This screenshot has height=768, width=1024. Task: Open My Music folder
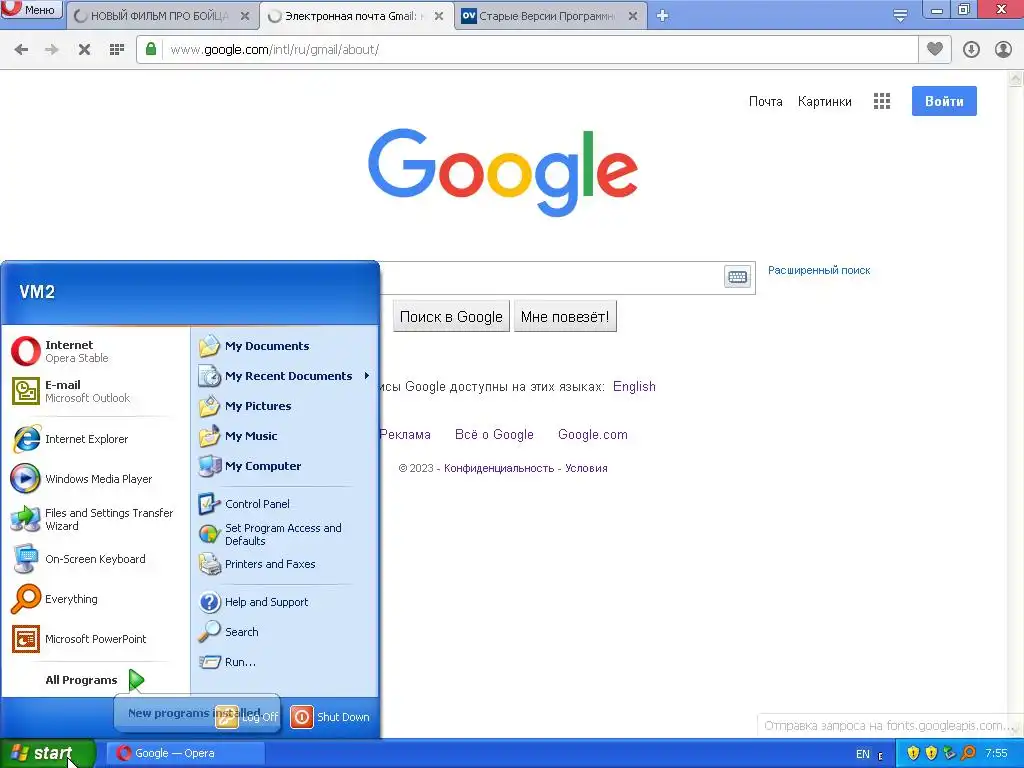[285, 436]
